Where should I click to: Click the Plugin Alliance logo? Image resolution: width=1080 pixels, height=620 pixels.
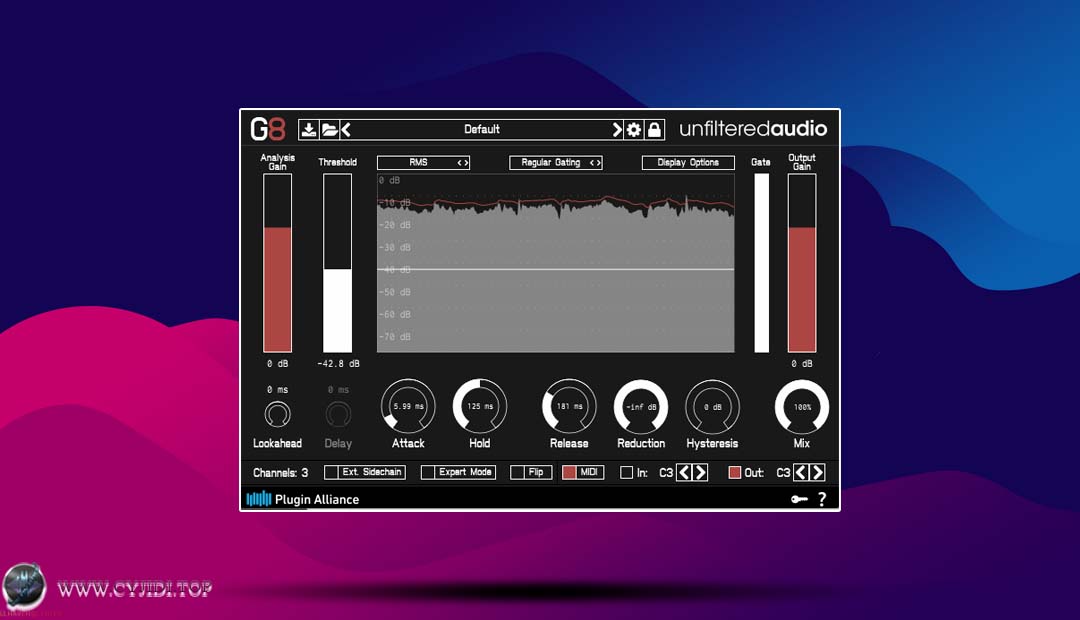(x=303, y=499)
